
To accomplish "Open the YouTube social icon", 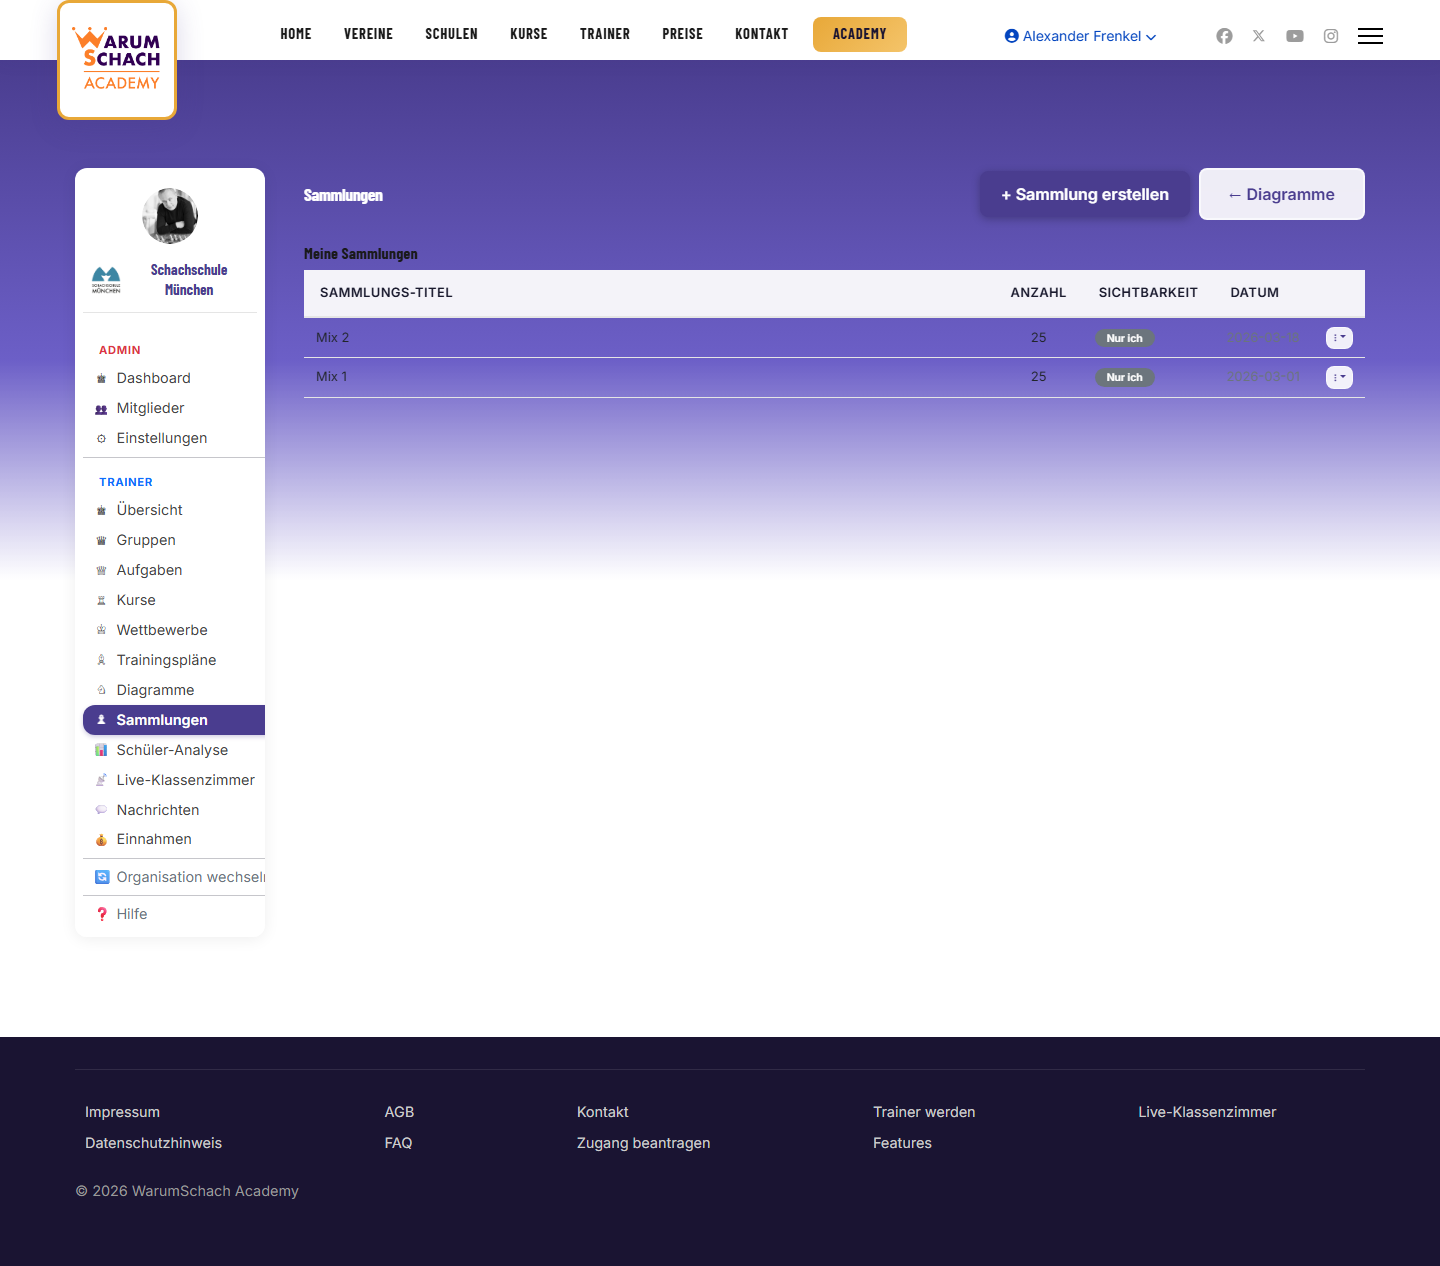I will [x=1295, y=36].
